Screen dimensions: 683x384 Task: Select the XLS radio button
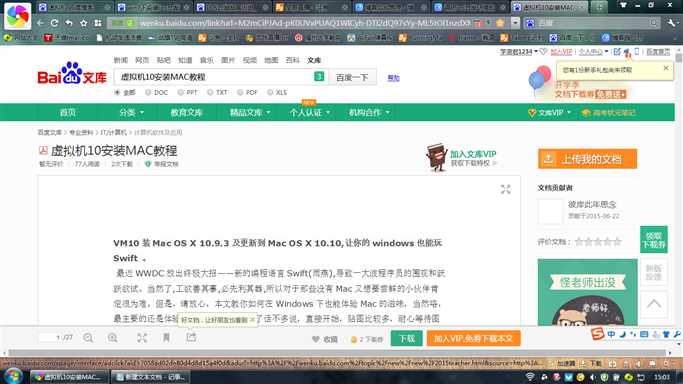click(270, 92)
